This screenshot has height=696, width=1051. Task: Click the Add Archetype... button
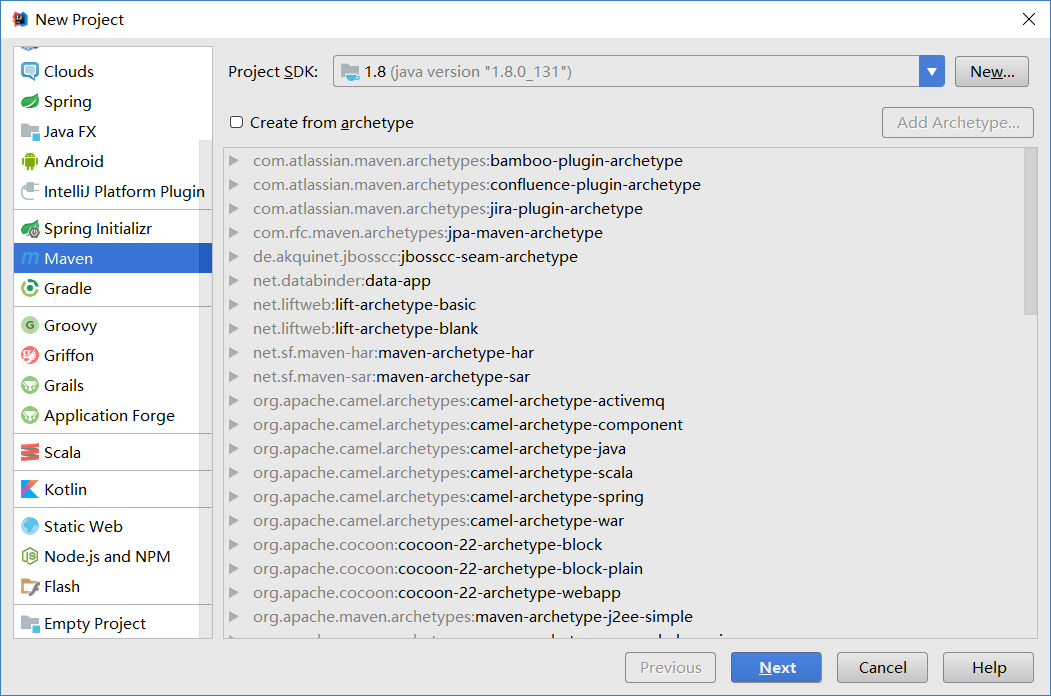click(958, 123)
